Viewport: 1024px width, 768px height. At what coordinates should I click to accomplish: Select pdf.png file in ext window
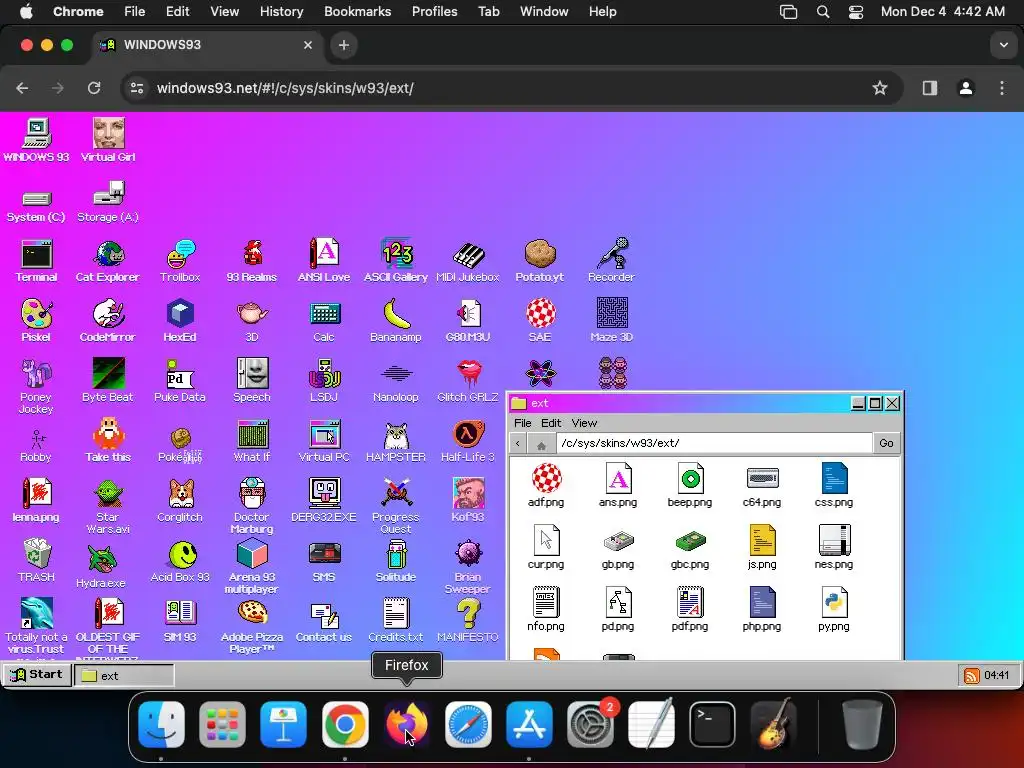click(x=690, y=609)
